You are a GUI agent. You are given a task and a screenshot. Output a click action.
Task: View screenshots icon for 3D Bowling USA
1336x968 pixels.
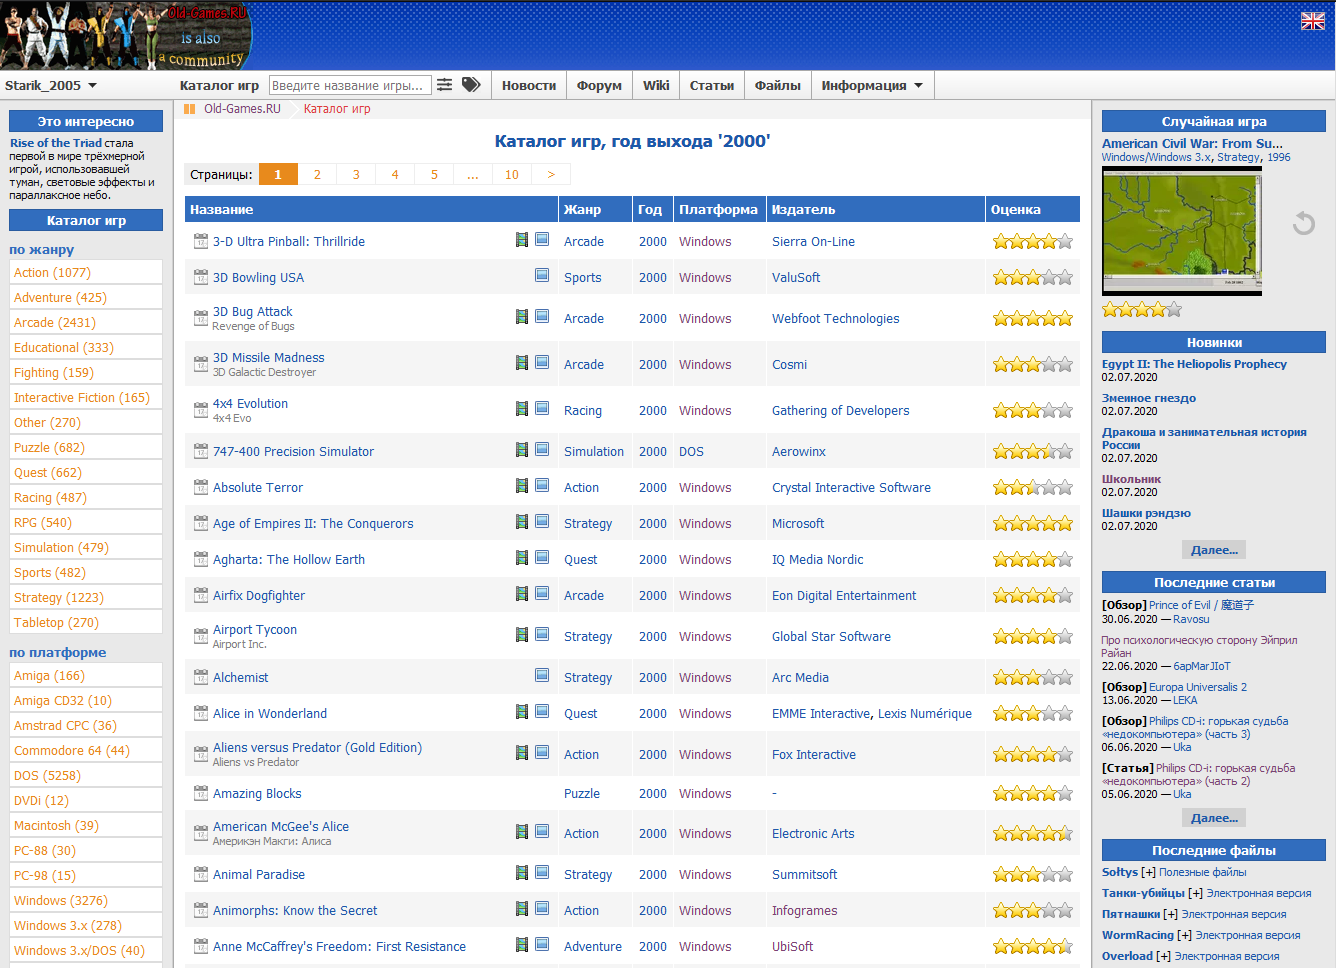(x=542, y=275)
